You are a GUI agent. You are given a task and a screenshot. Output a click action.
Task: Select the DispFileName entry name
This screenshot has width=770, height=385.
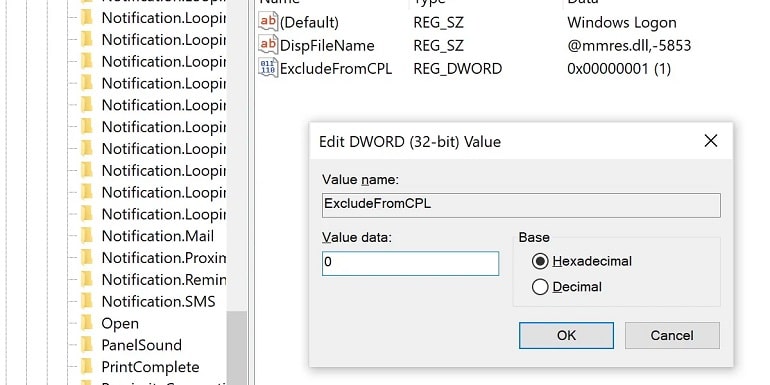[327, 46]
